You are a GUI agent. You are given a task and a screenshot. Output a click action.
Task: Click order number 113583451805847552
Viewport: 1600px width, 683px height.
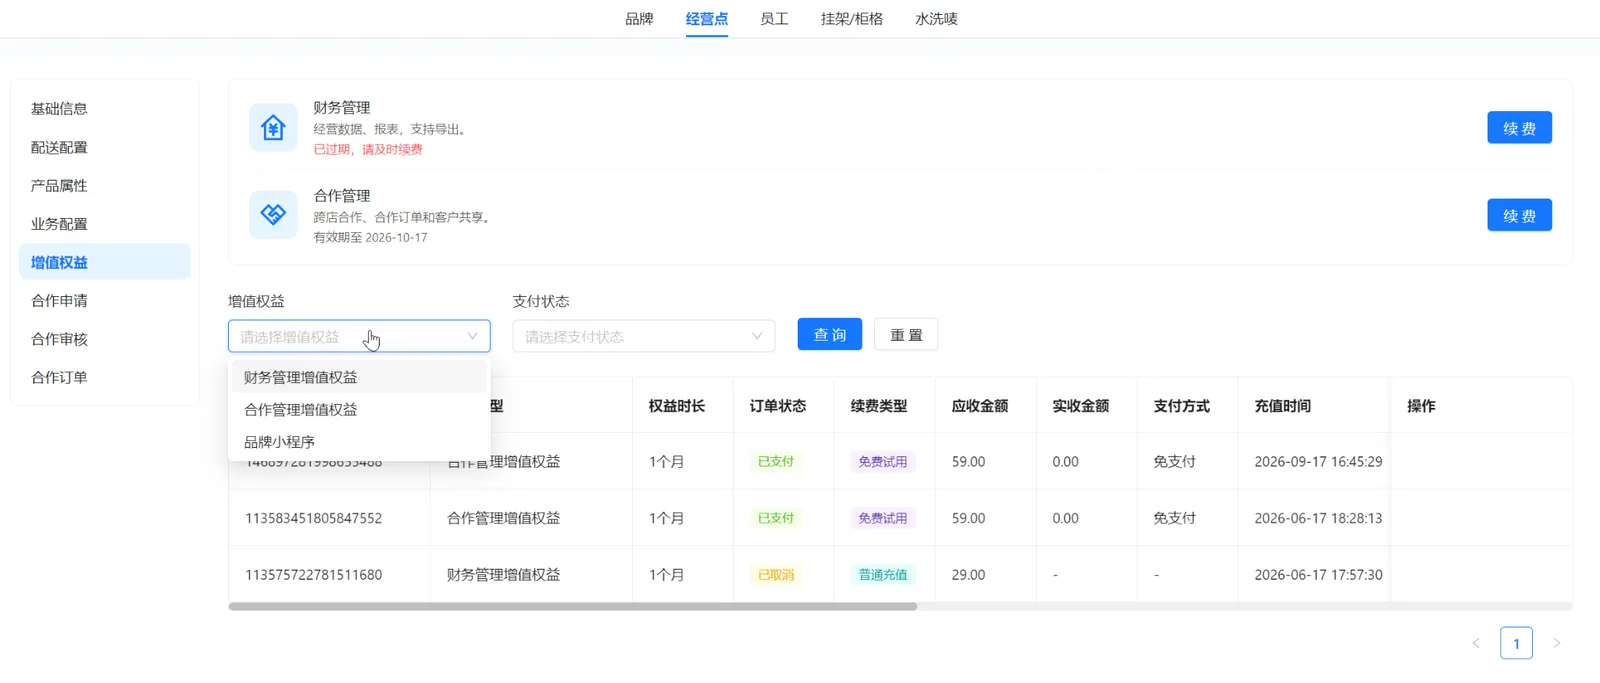314,518
